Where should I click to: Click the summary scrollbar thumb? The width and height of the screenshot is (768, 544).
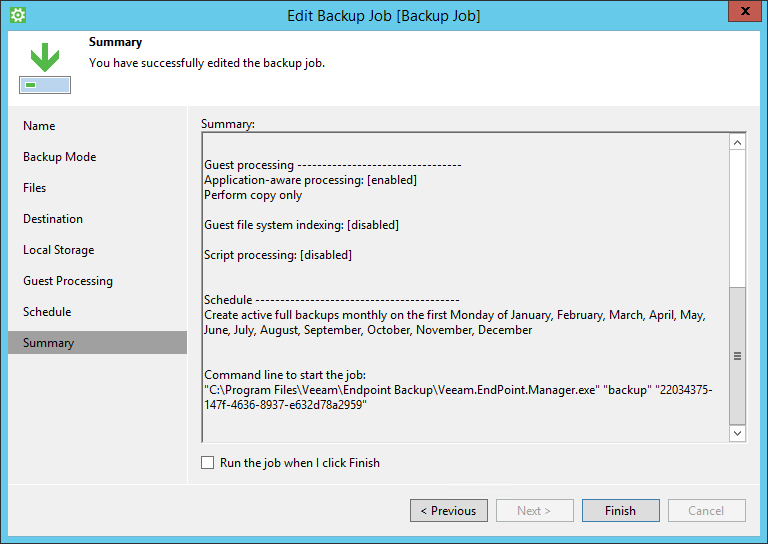[737, 356]
